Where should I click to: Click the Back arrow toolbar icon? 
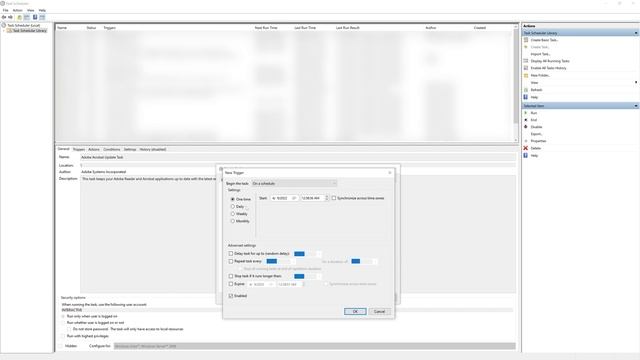coord(4,17)
